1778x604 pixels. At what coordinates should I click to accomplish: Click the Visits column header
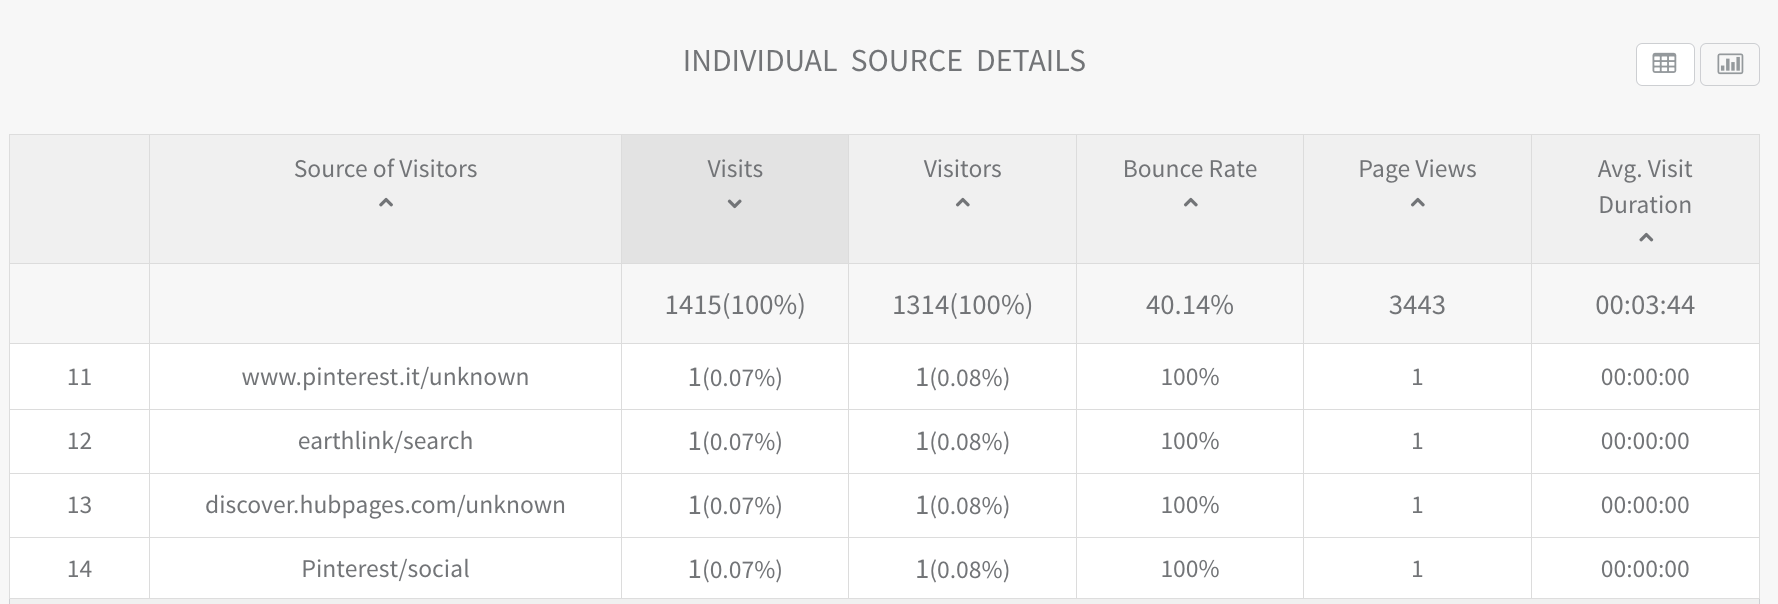point(735,169)
